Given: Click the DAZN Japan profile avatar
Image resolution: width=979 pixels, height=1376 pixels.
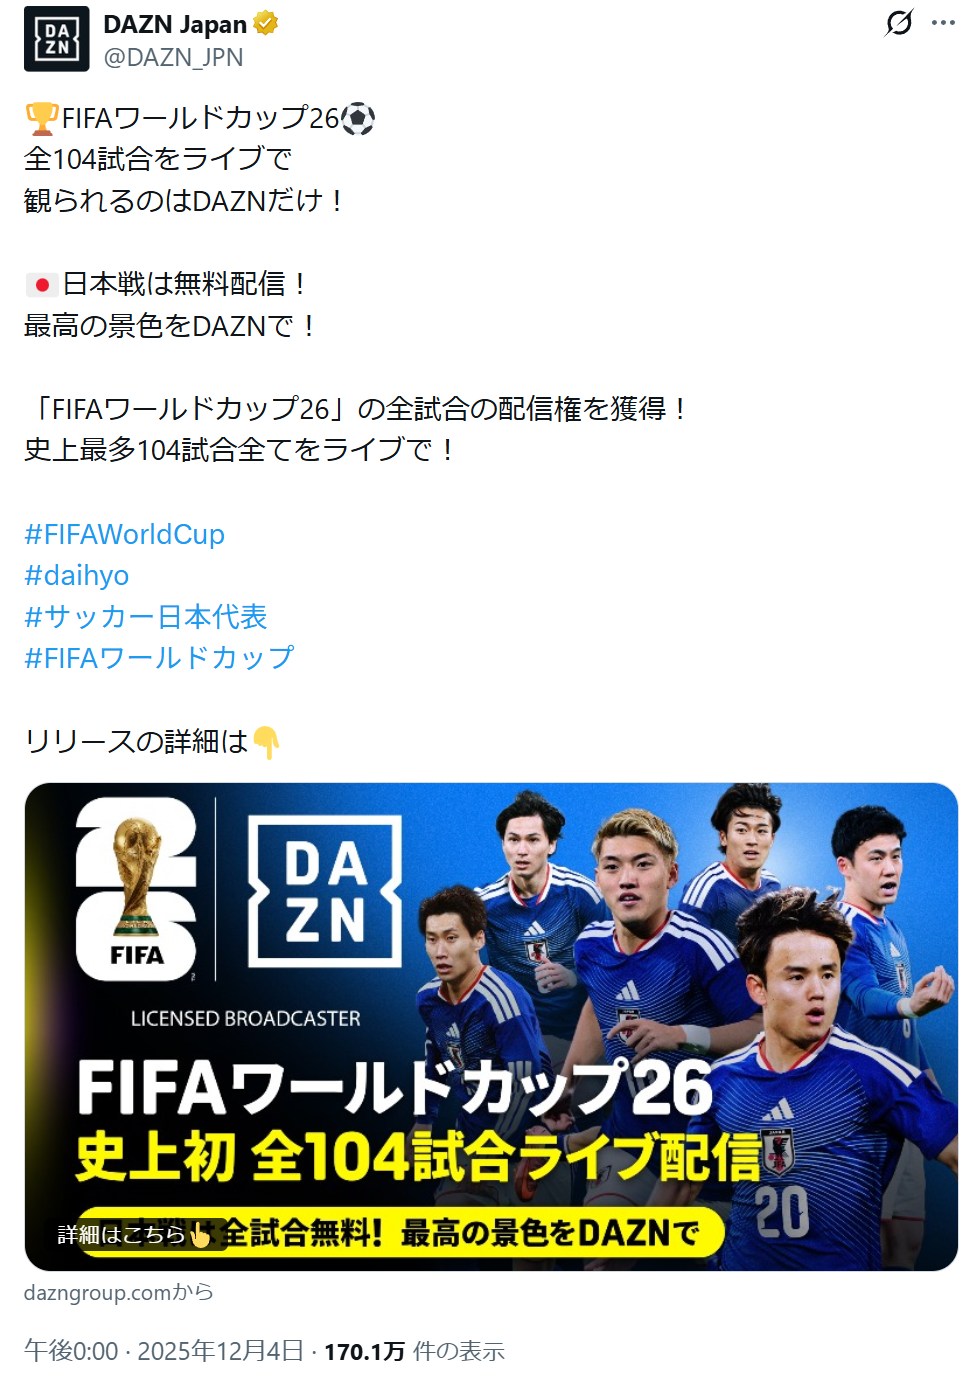Looking at the screenshot, I should 57,39.
